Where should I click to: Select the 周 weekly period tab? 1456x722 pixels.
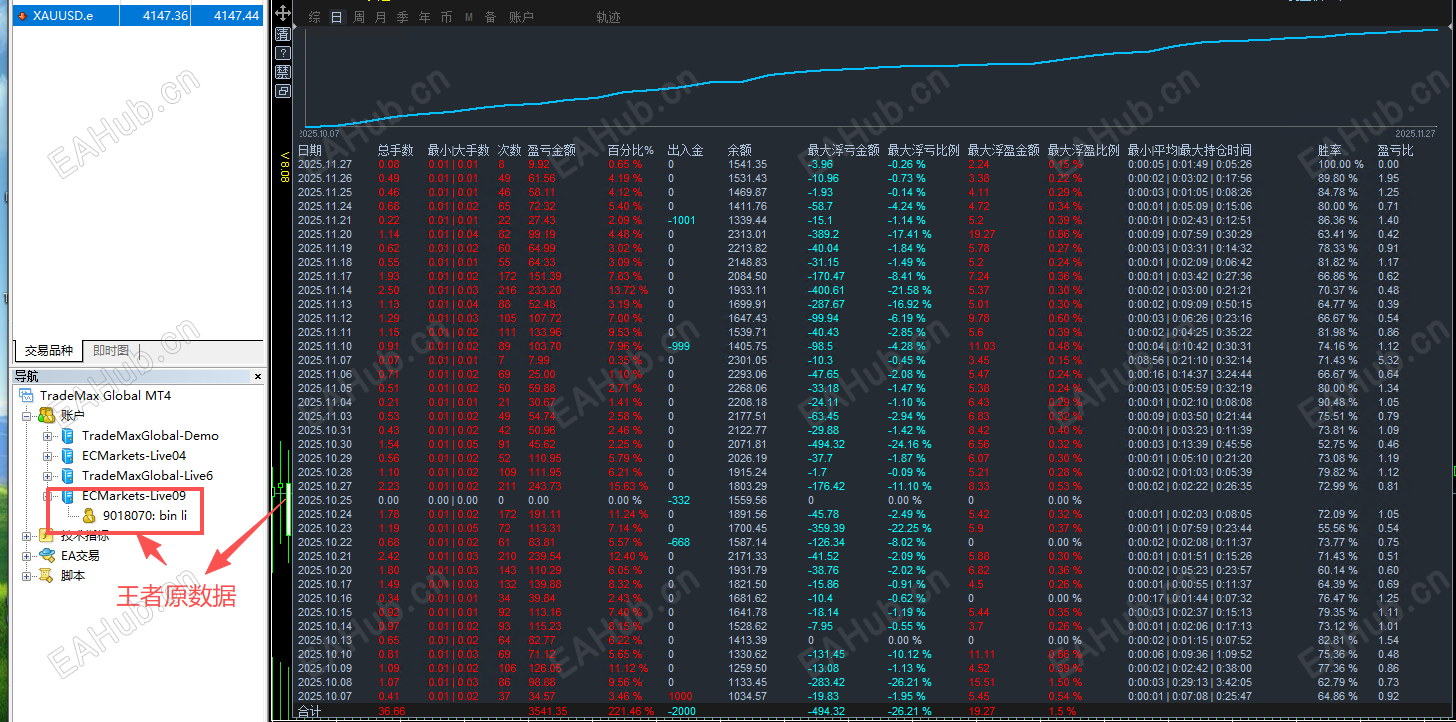(x=359, y=17)
